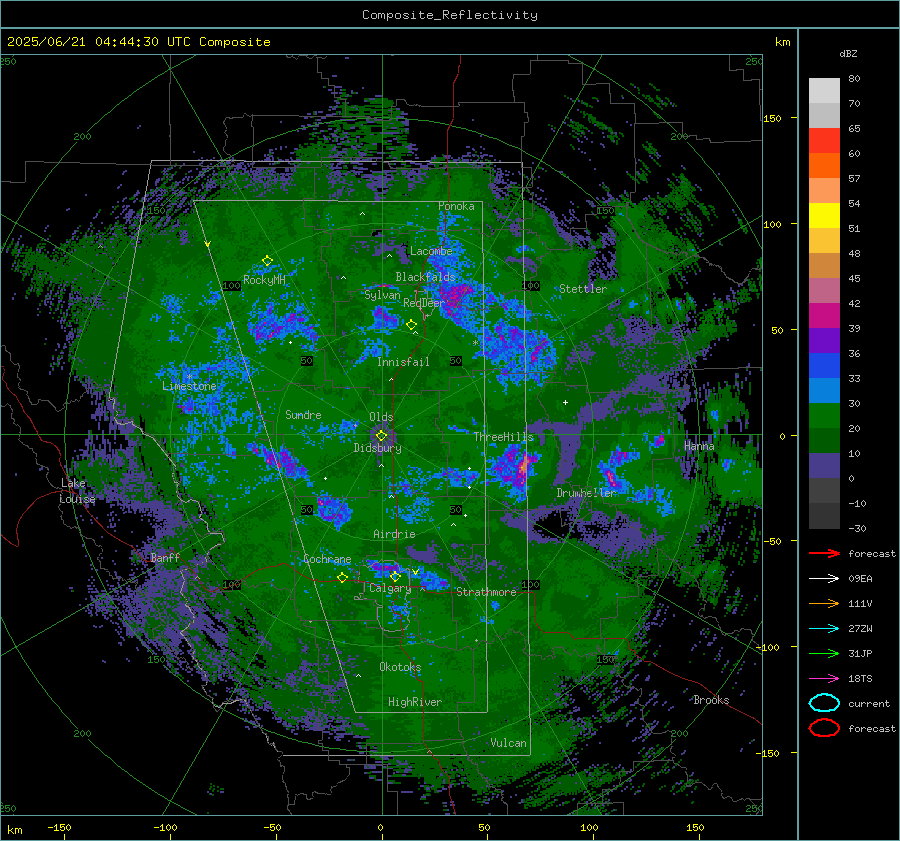Click the red forecast arrow in legend
This screenshot has height=841, width=900.
824,553
